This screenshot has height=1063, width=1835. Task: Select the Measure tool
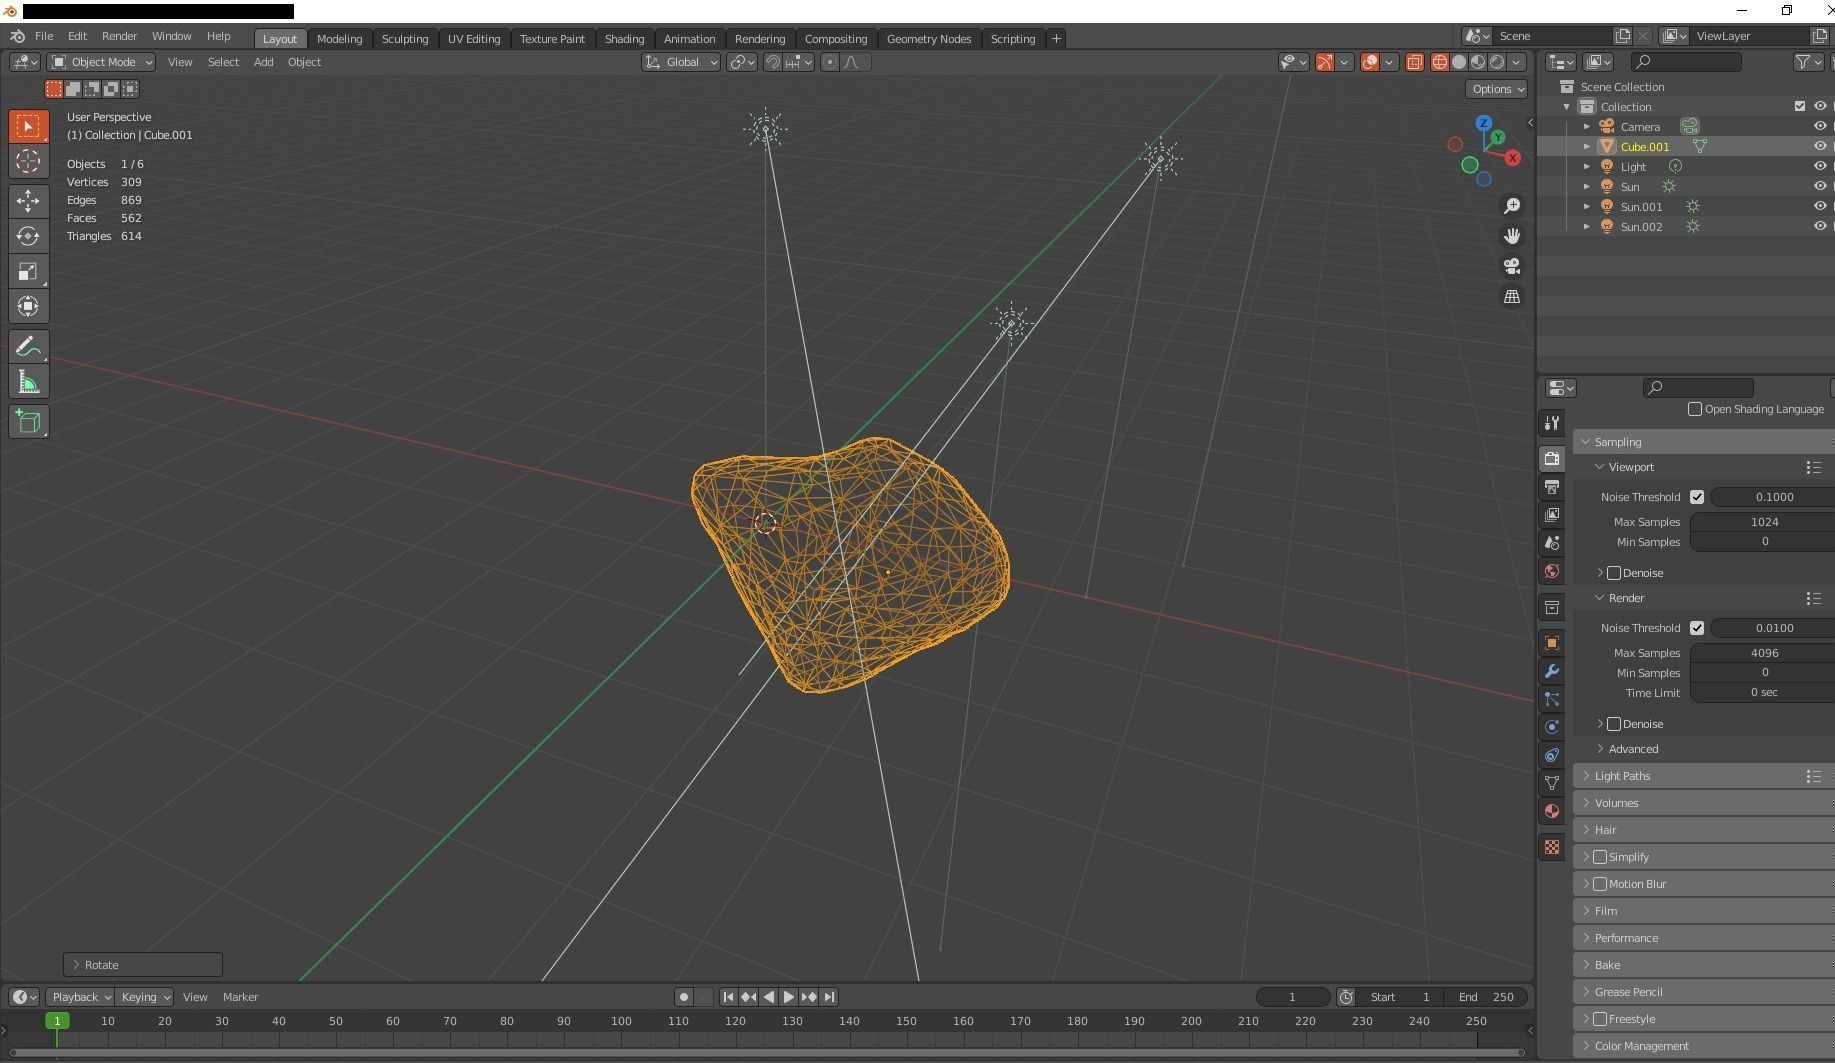pyautogui.click(x=28, y=382)
